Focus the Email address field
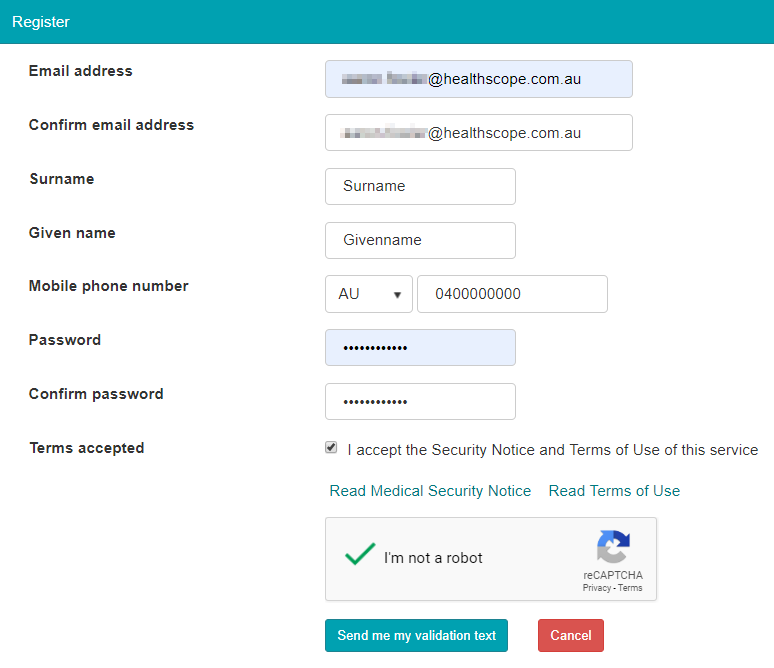This screenshot has width=774, height=668. (478, 79)
